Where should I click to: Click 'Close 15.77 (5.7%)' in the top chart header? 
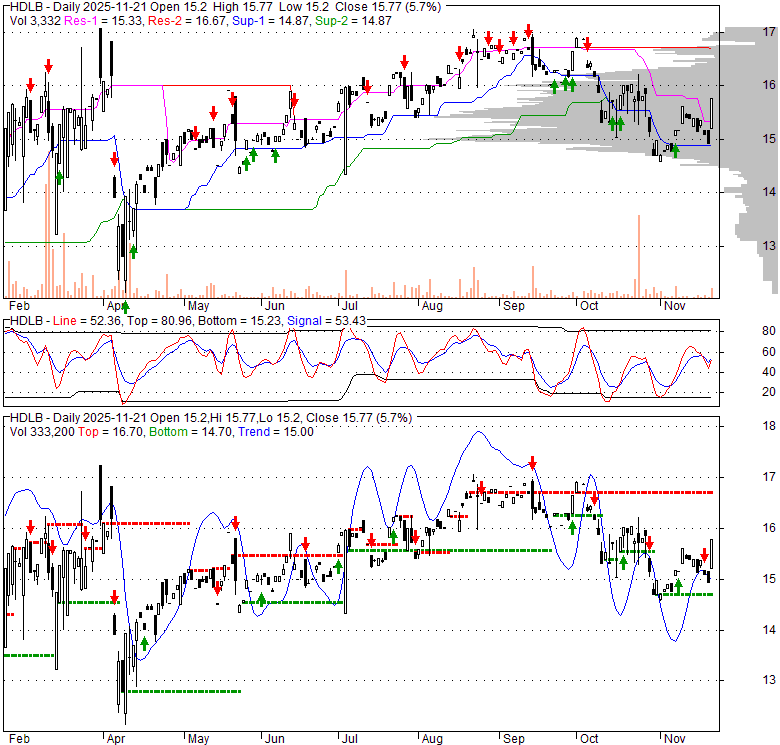pyautogui.click(x=388, y=7)
